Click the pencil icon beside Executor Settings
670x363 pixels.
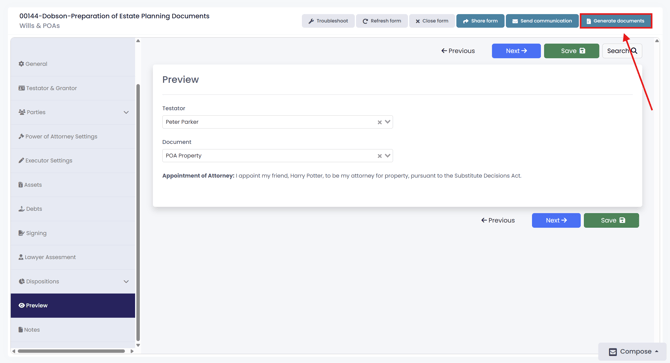point(21,161)
